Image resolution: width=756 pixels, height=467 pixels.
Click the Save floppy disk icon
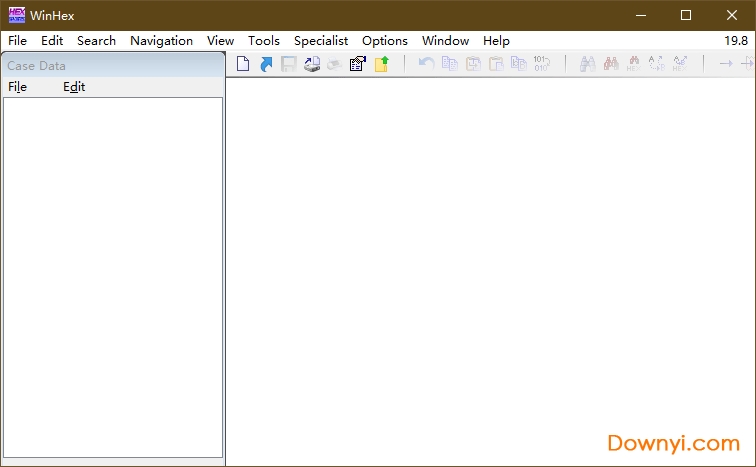point(289,64)
